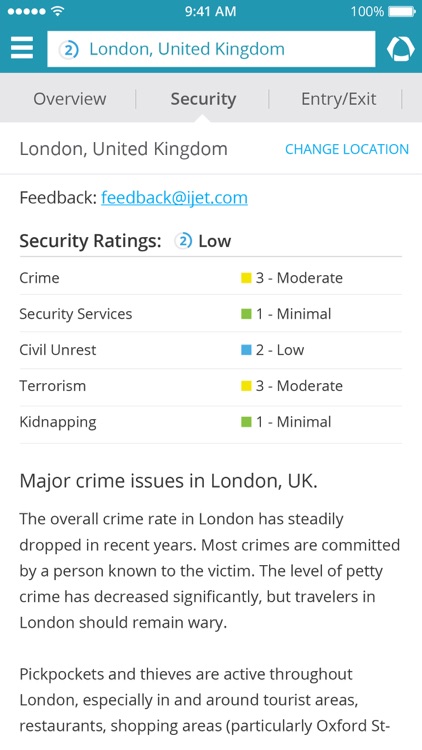Select the Terrorism rating row
Image resolution: width=422 pixels, height=750 pixels.
pos(211,386)
